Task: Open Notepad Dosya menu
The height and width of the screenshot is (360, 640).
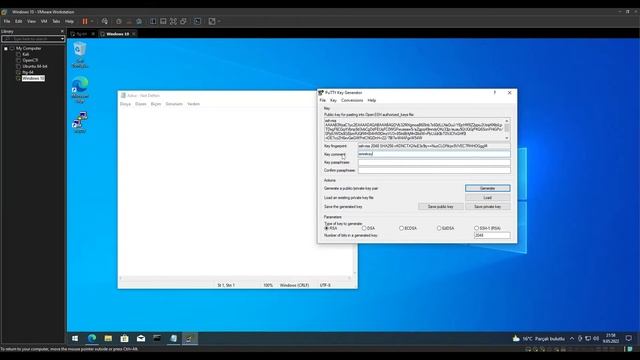Action: [x=125, y=104]
